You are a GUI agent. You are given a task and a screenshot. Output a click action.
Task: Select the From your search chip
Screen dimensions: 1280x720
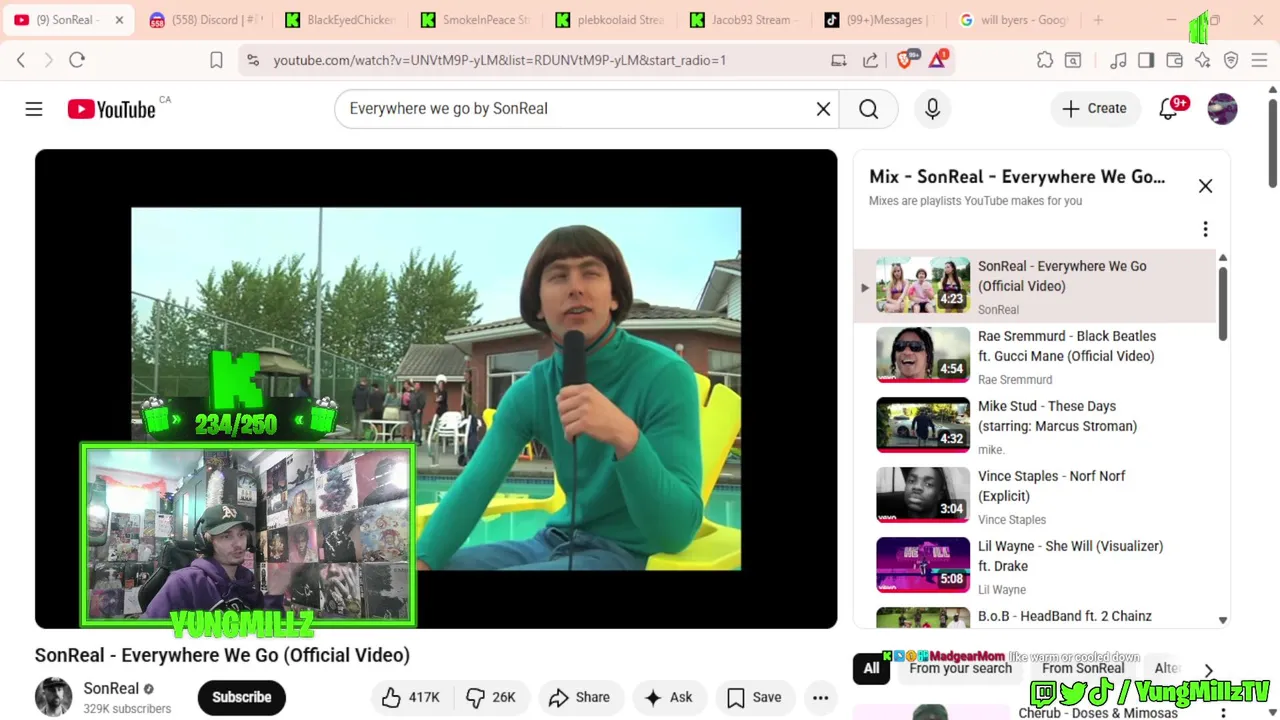point(960,668)
